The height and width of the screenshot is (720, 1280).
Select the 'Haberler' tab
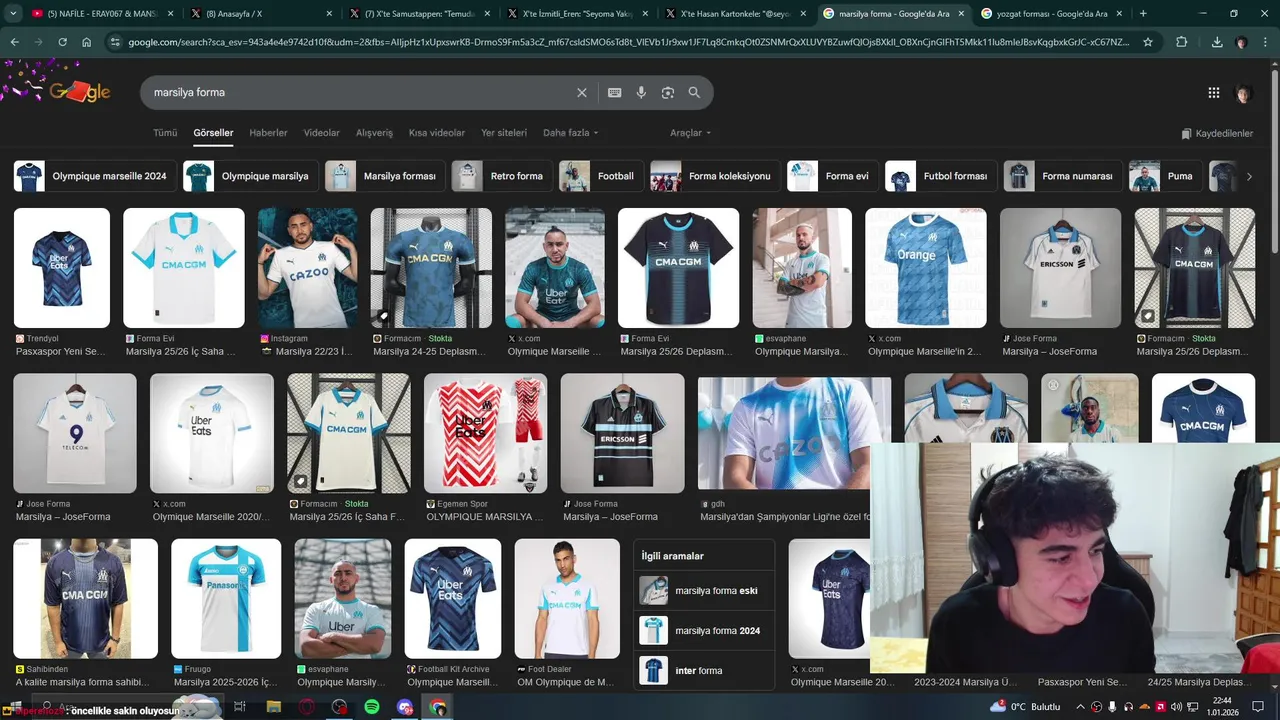(268, 133)
